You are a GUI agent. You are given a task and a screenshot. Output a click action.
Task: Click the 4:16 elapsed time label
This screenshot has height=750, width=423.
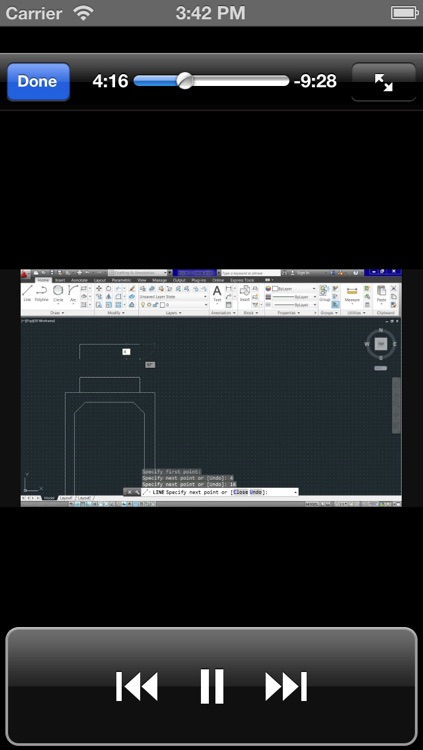point(110,81)
